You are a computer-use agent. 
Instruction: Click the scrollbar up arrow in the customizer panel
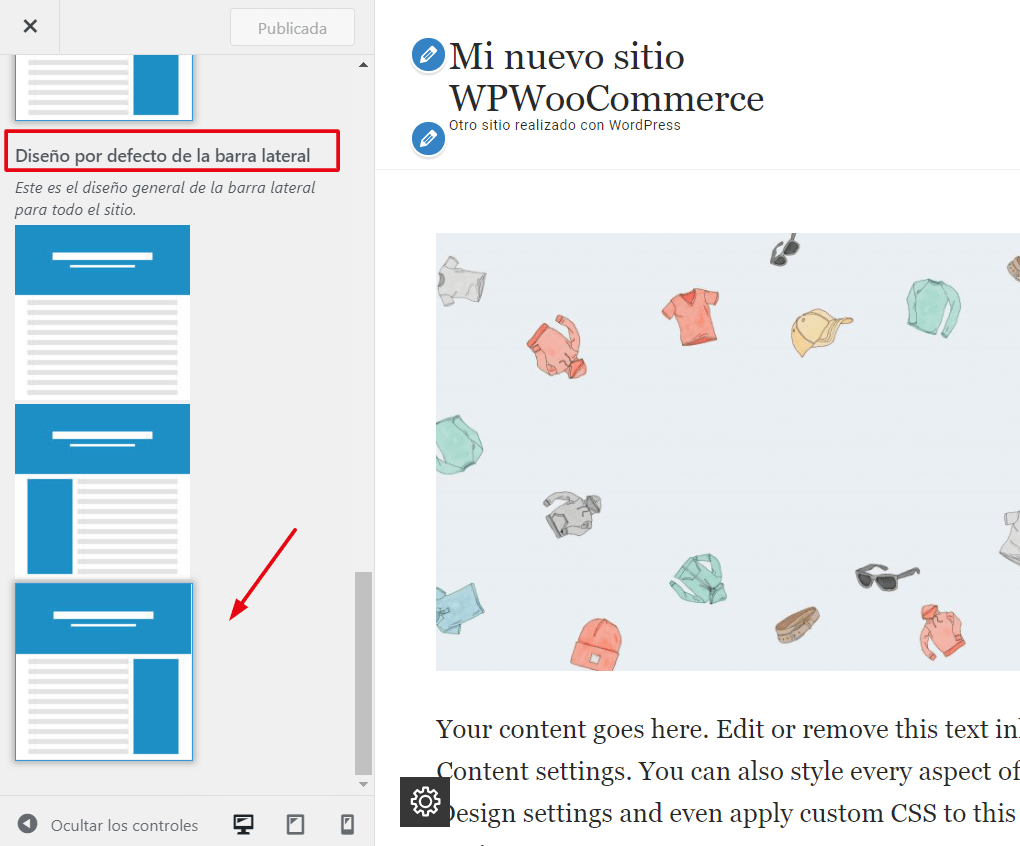tap(364, 64)
